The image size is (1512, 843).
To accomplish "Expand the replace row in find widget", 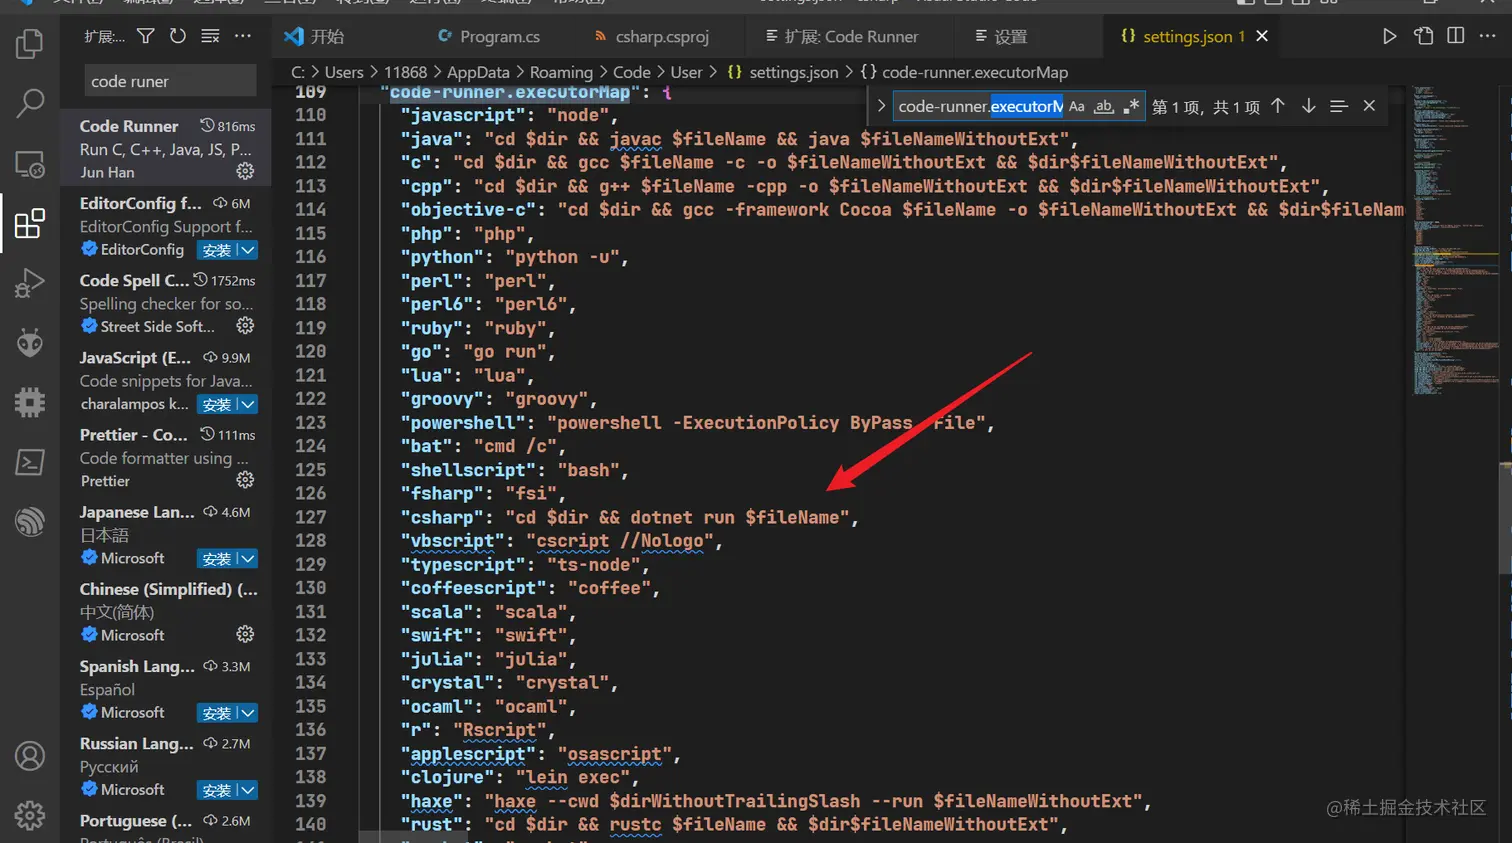I will (881, 106).
